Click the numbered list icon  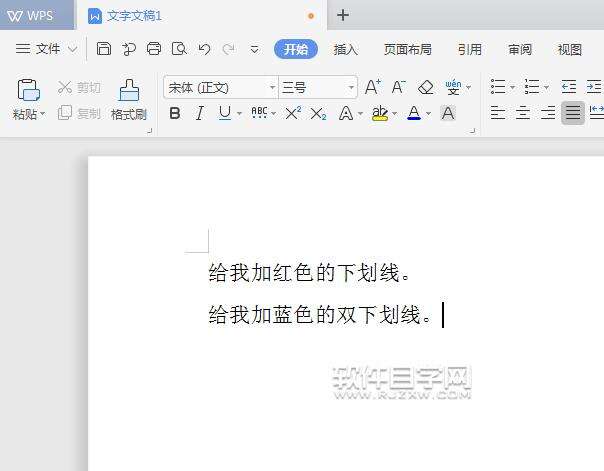[x=532, y=87]
